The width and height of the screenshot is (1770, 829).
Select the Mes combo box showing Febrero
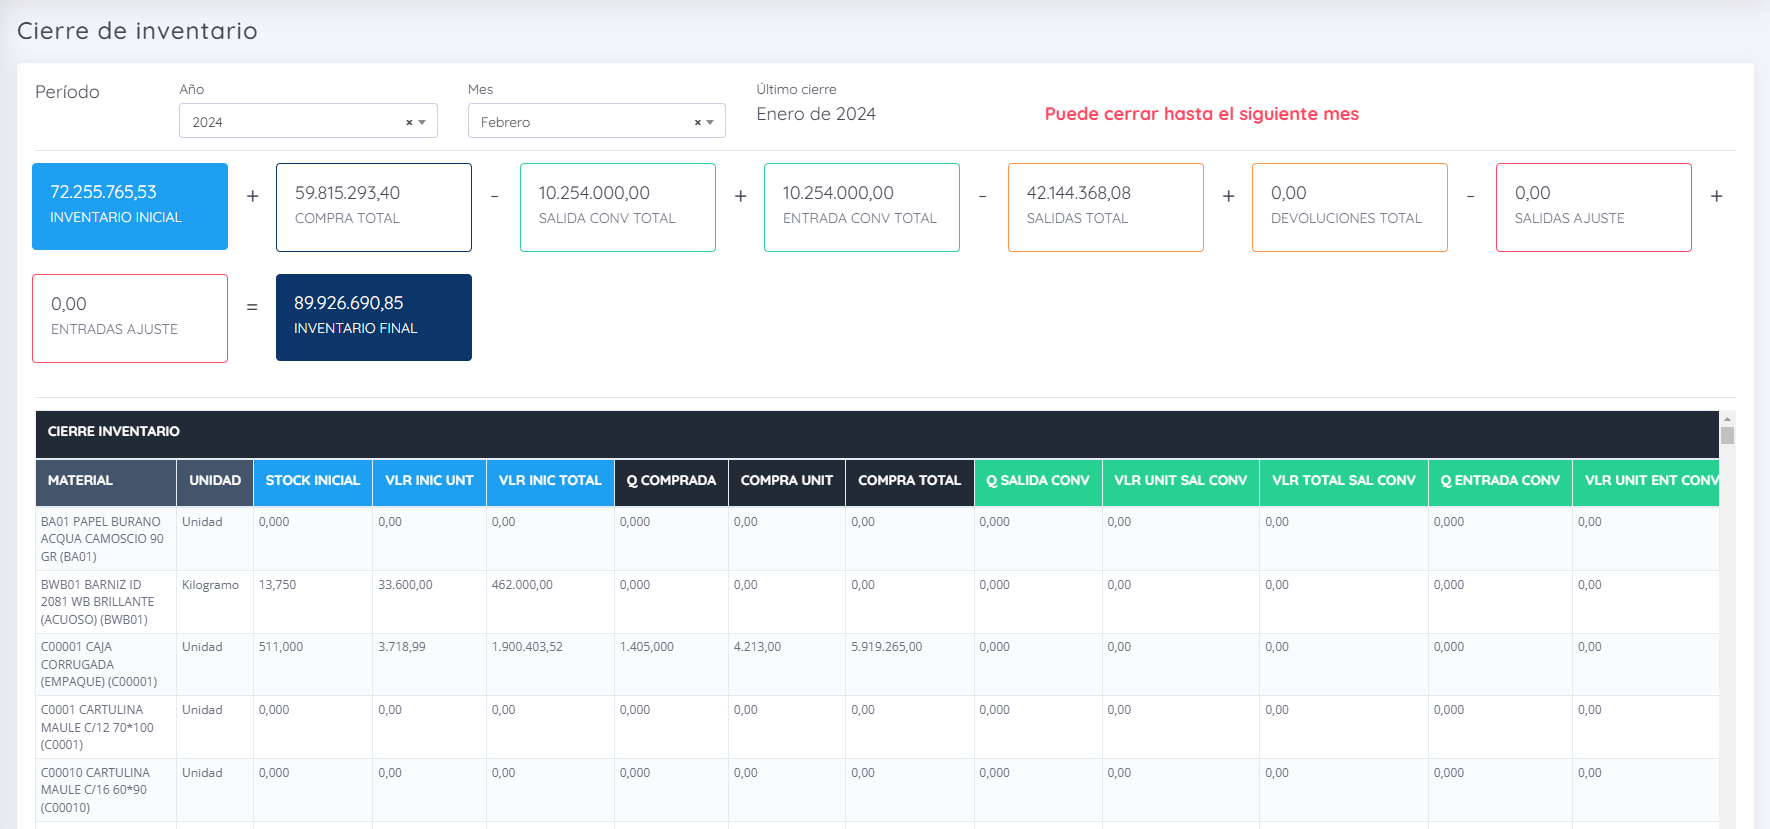pos(597,121)
